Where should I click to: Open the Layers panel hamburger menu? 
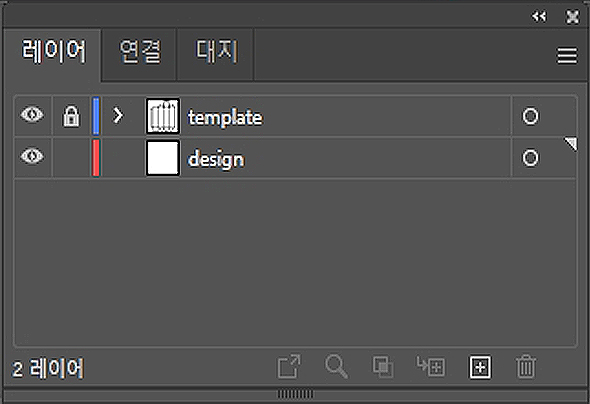[567, 56]
